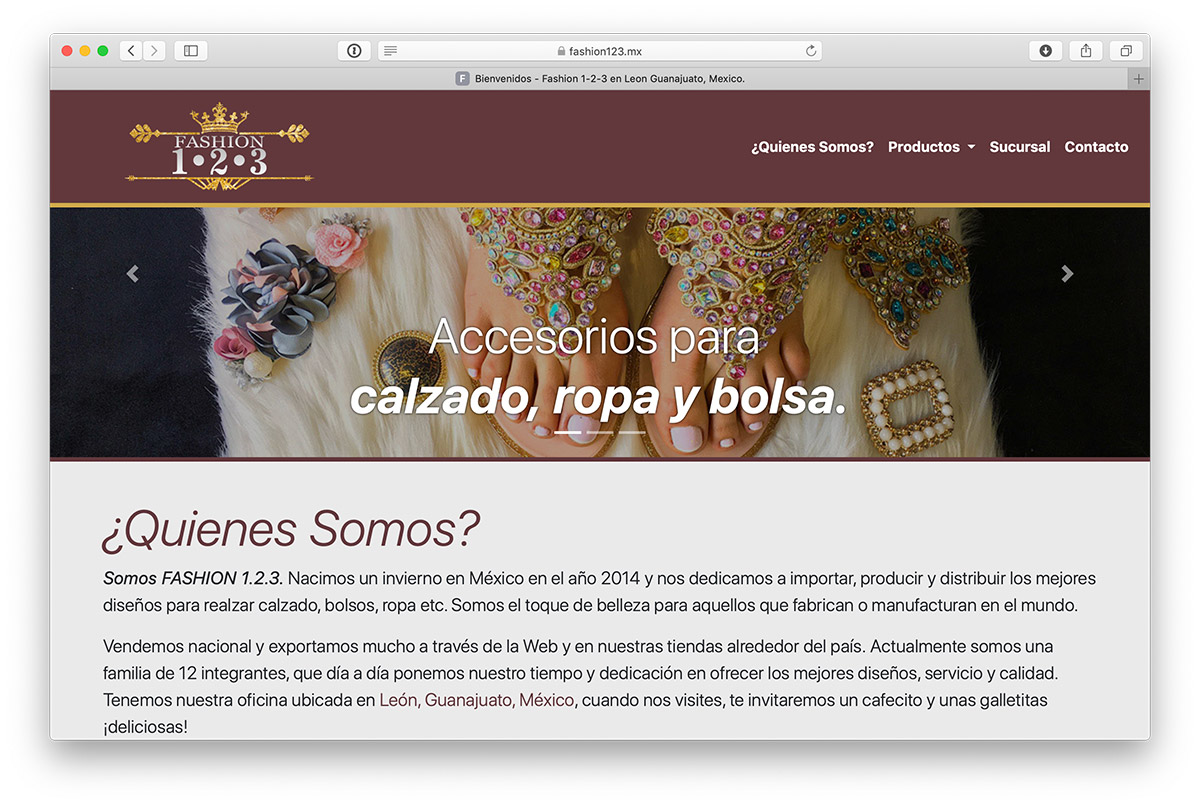
Task: Go back with Safari's back arrow
Action: [131, 51]
